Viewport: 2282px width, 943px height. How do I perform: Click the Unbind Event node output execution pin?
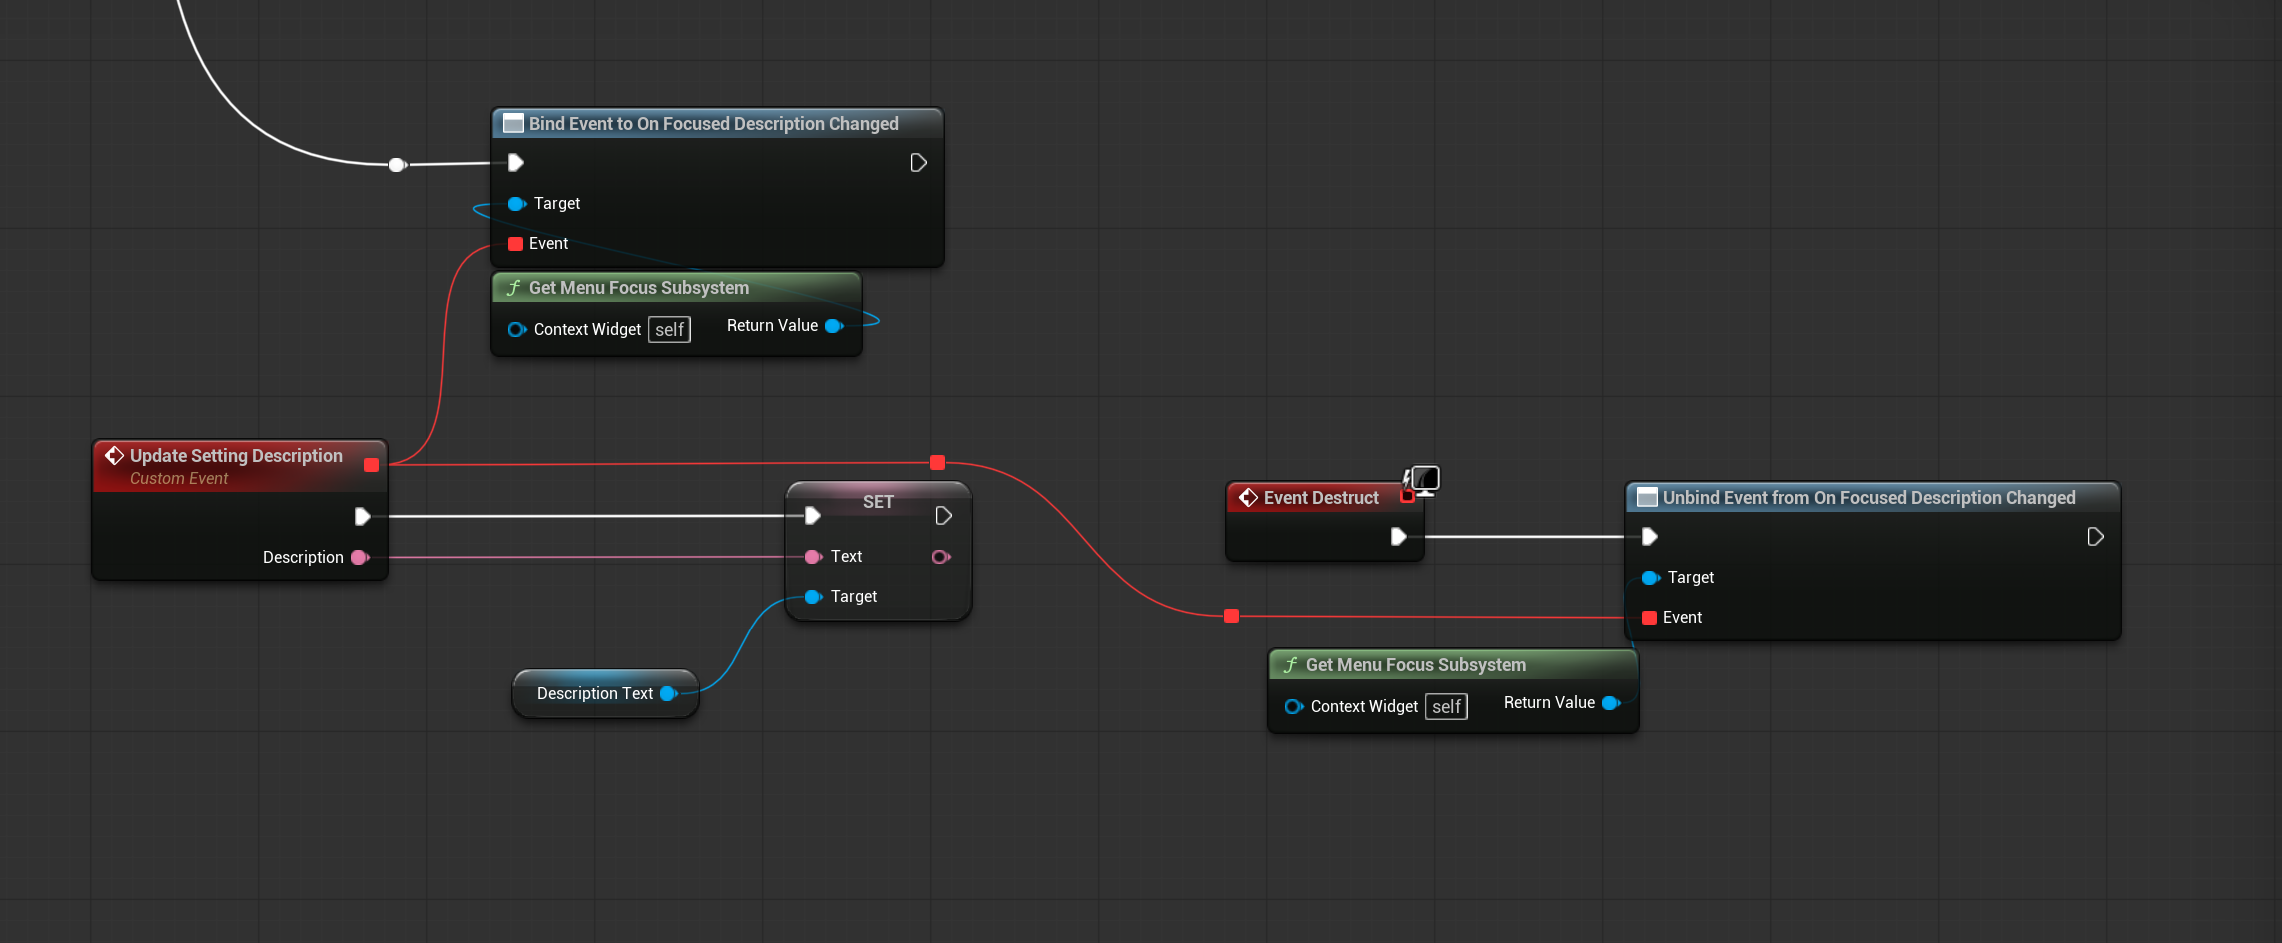(2096, 537)
